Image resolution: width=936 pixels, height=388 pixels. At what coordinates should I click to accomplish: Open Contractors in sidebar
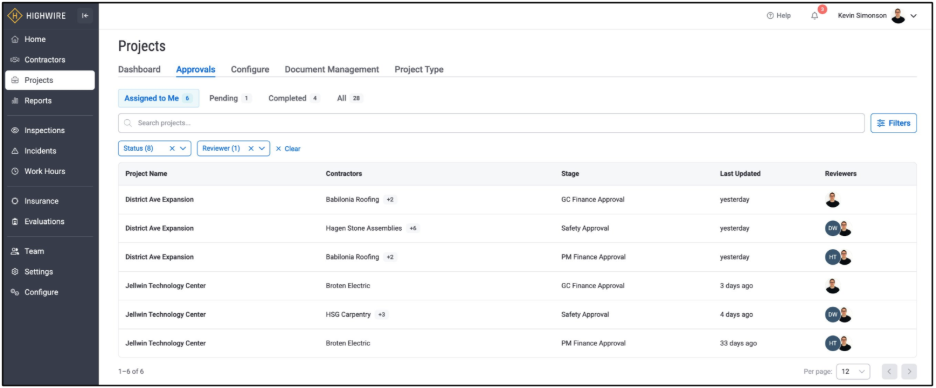pyautogui.click(x=50, y=60)
